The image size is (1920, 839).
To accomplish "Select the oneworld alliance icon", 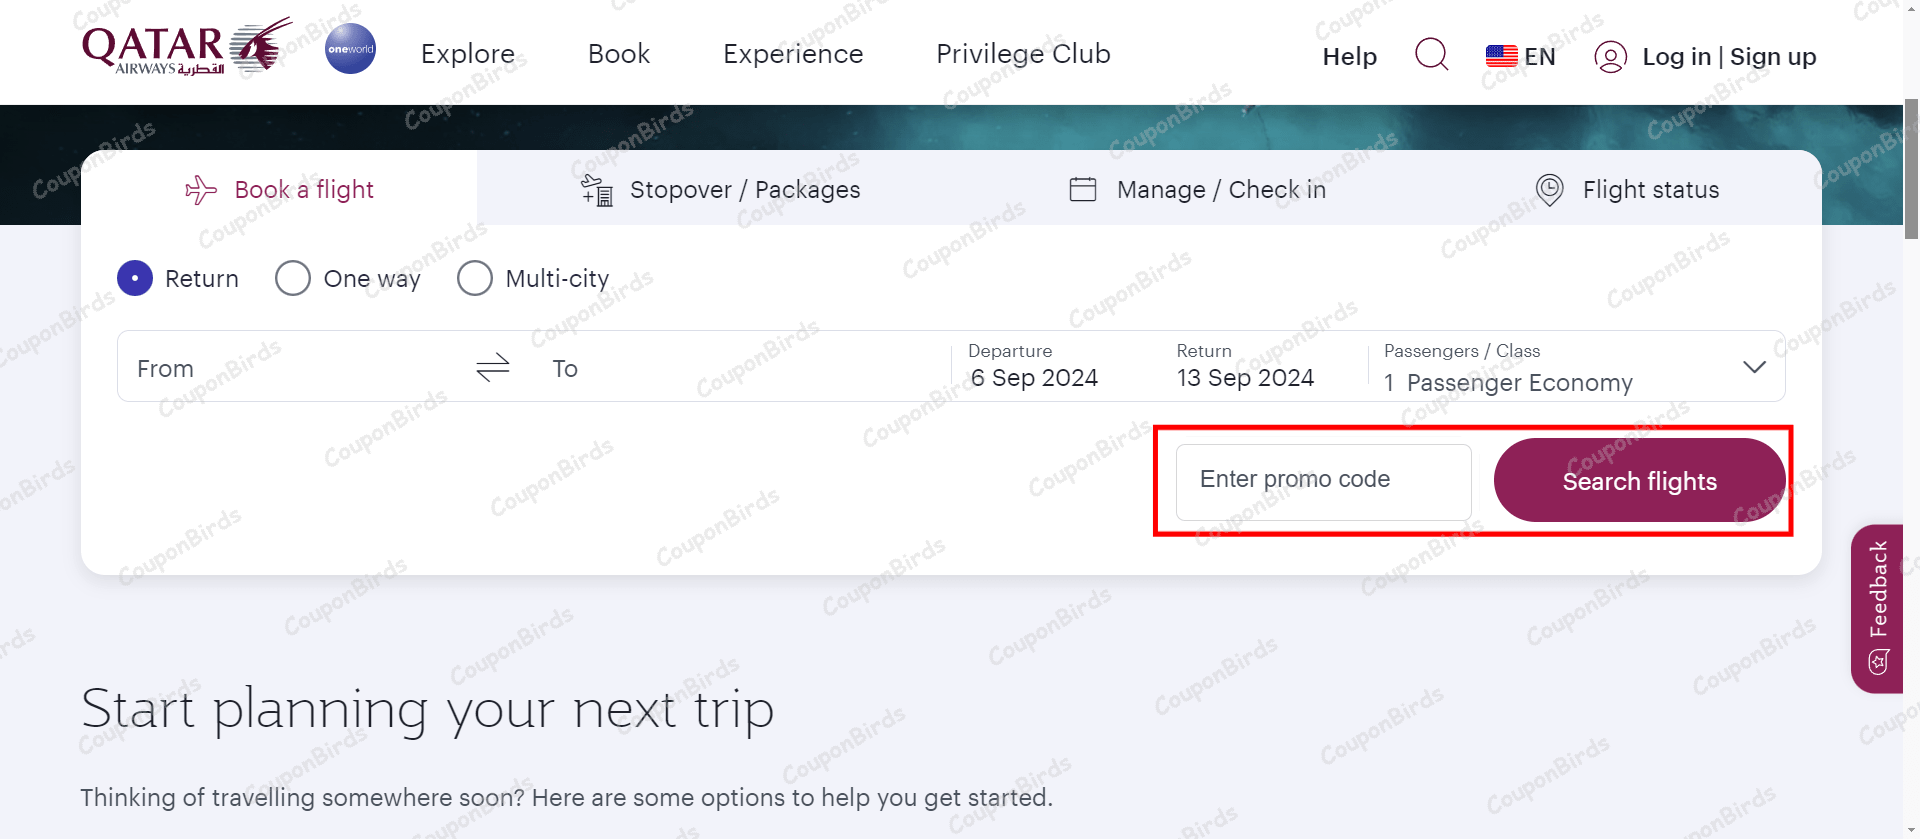I will click(350, 48).
